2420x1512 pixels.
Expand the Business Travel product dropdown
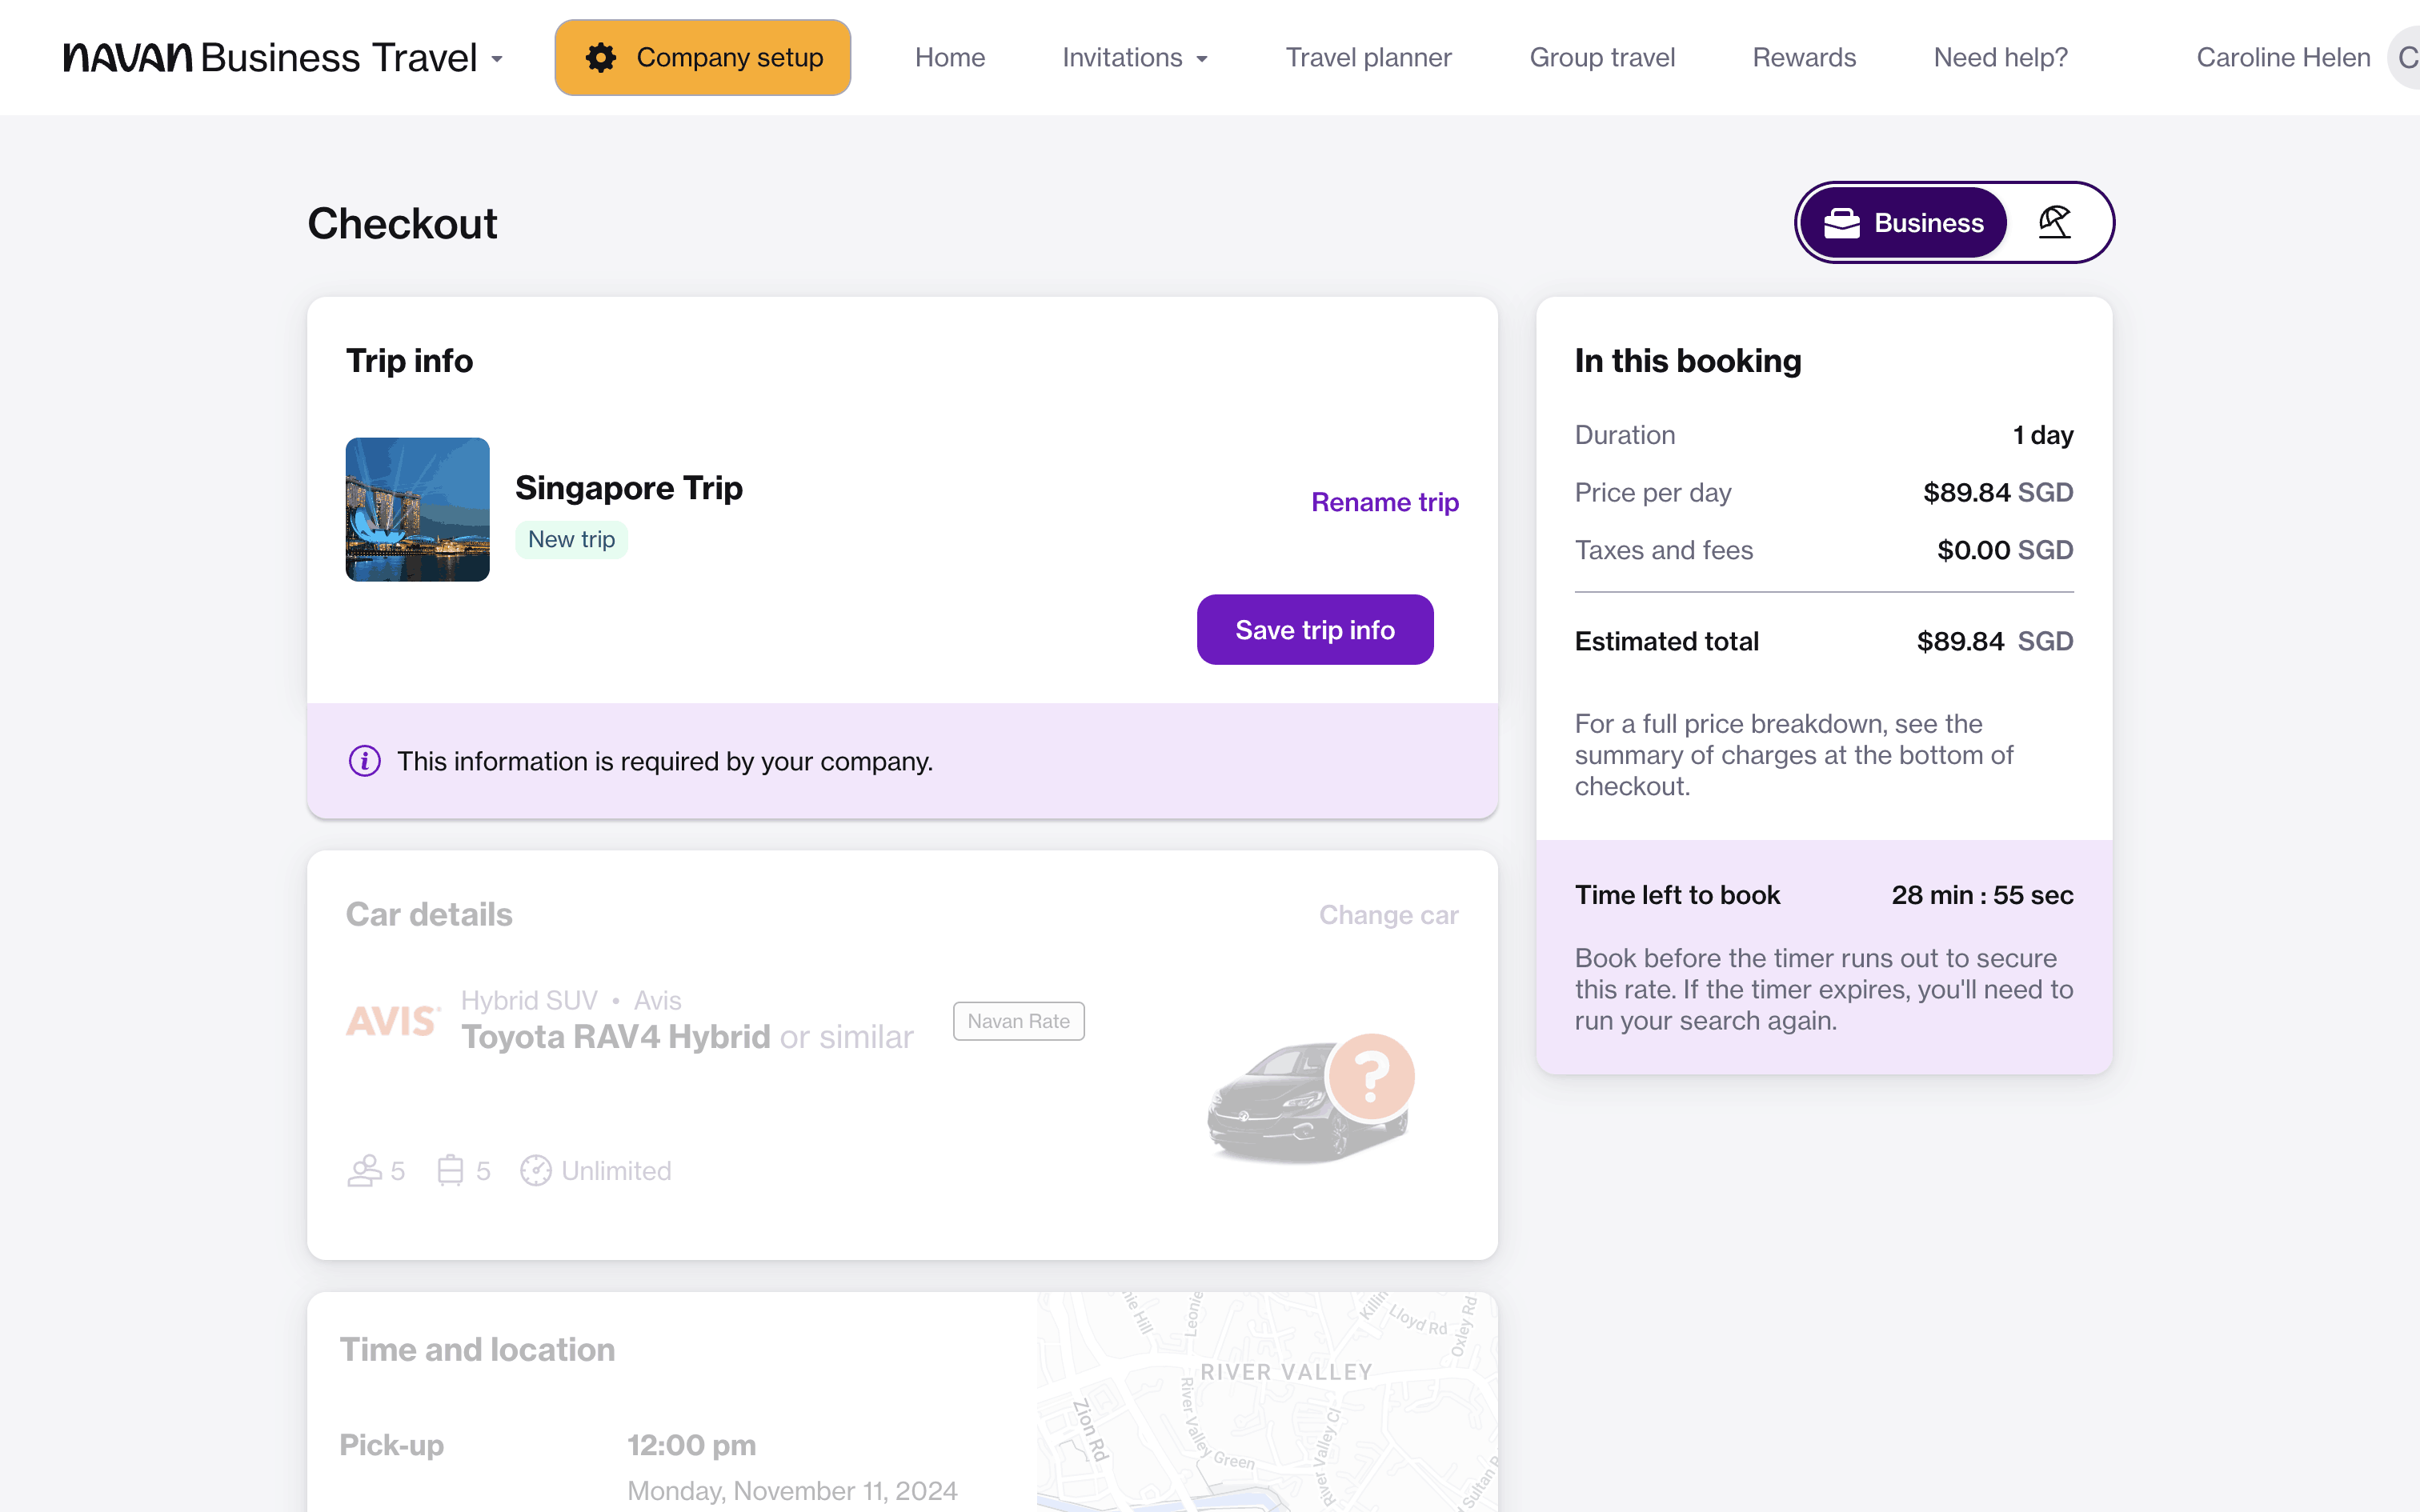tap(497, 59)
